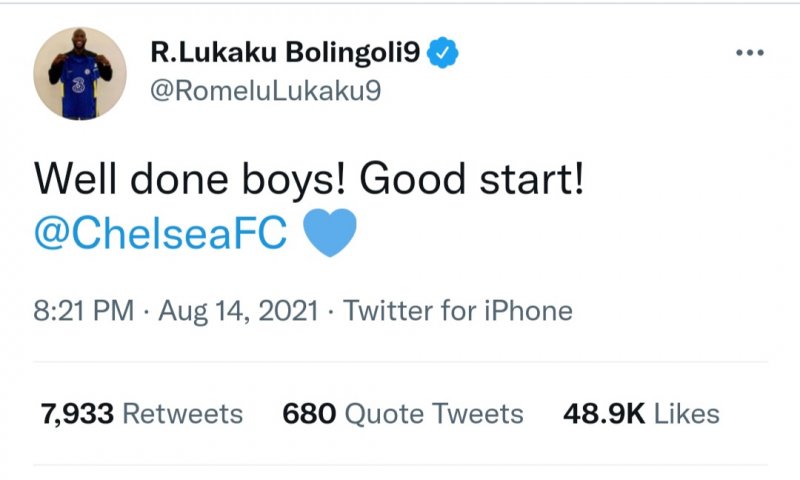Viewport: 800px width, 480px height.
Task: Click the 680 quote count number
Action: 307,414
